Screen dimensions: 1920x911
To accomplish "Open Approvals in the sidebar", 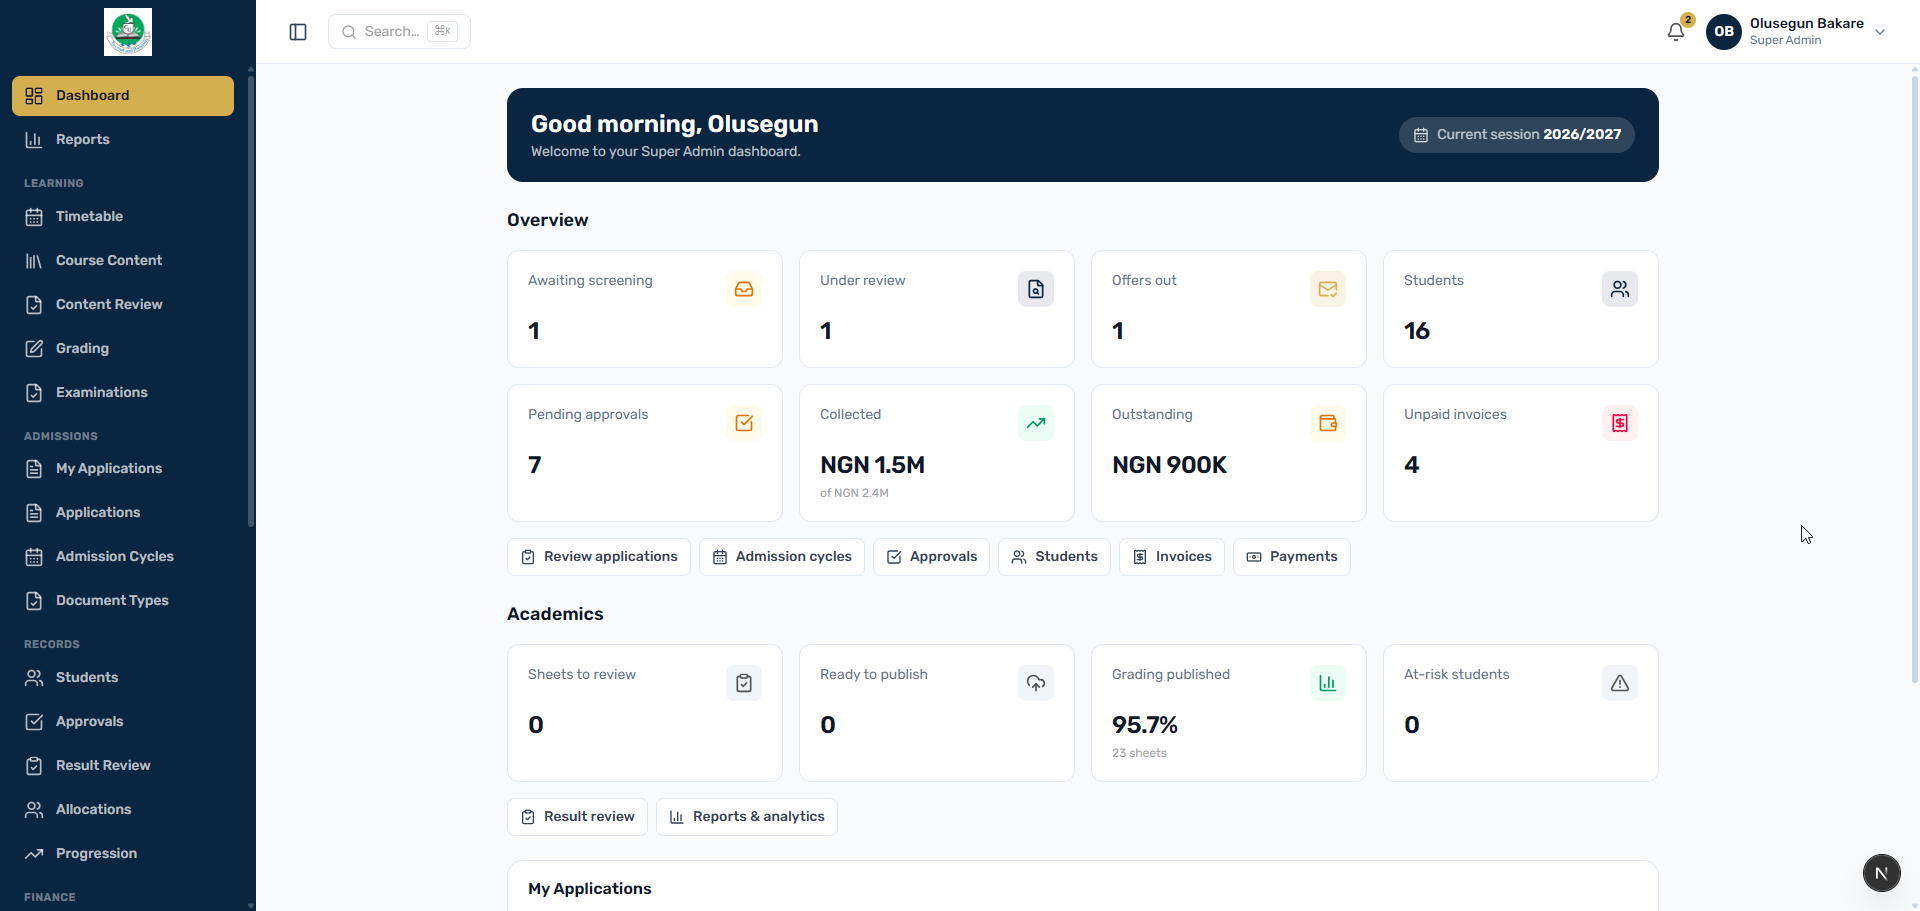I will click(123, 722).
